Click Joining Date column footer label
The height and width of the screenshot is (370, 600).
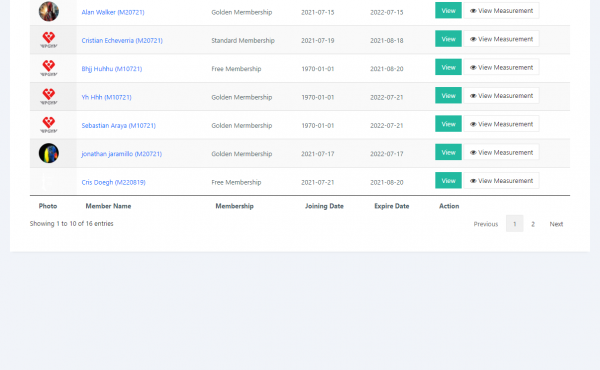click(324, 206)
